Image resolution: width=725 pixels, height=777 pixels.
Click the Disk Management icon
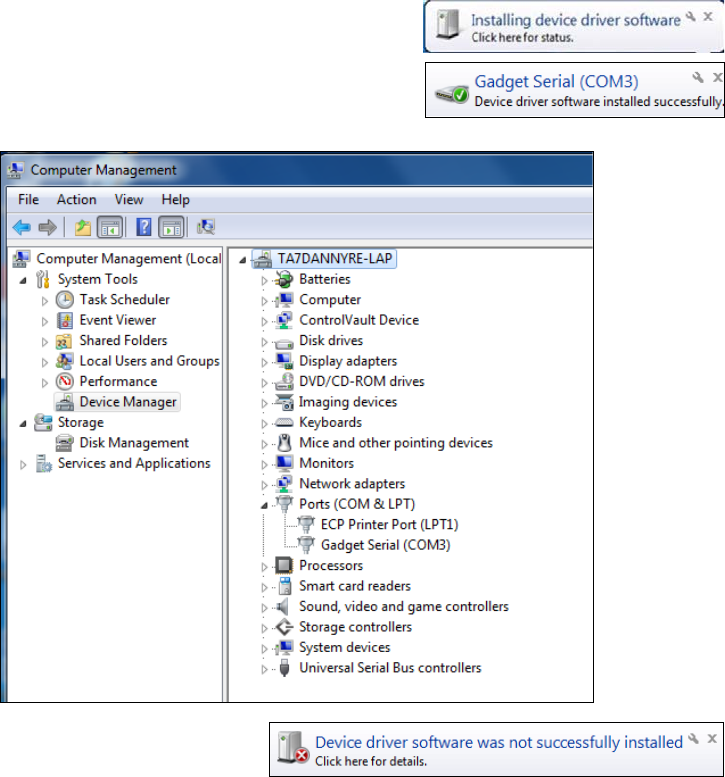tap(64, 443)
